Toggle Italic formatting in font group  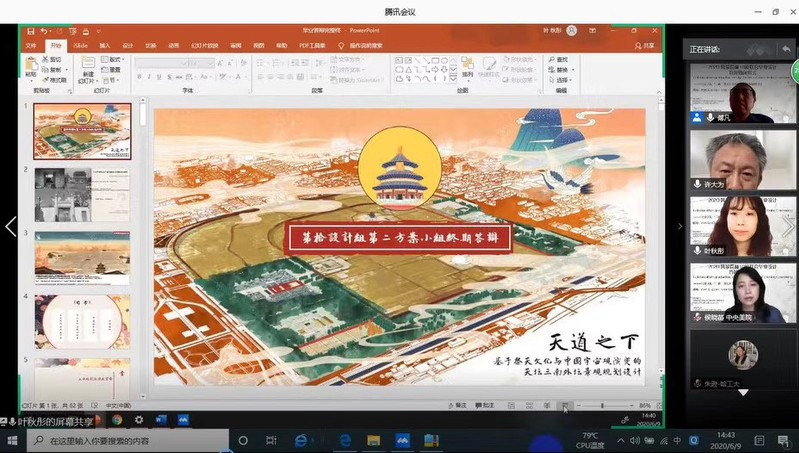[149, 77]
